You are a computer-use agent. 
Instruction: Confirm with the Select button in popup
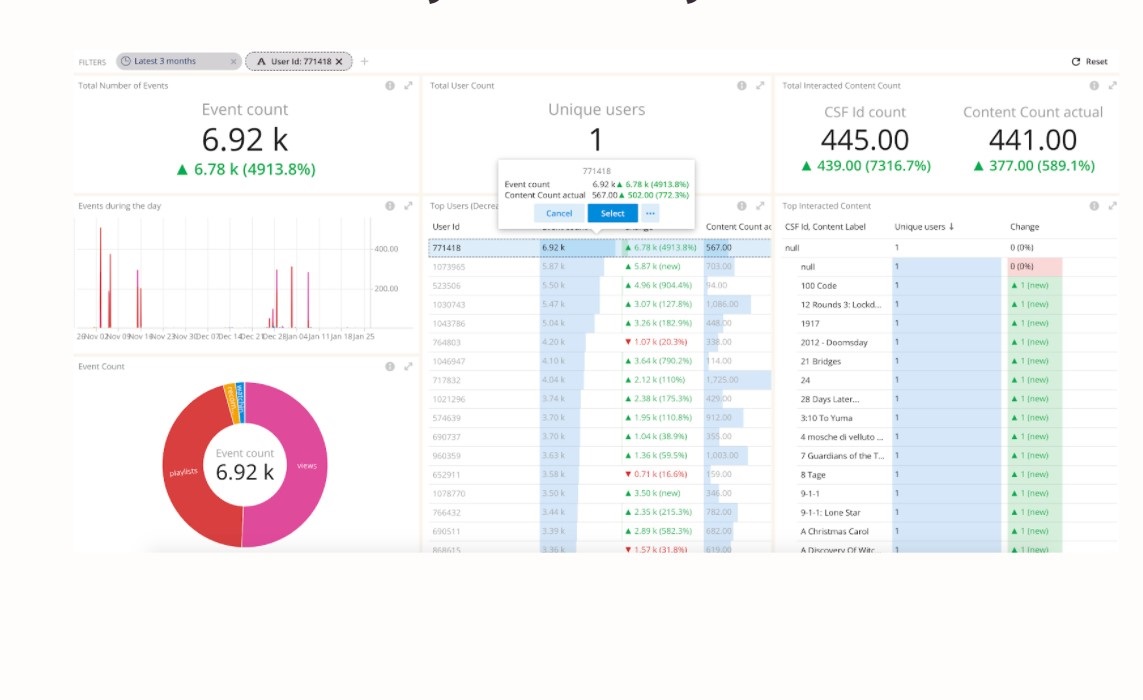[612, 213]
